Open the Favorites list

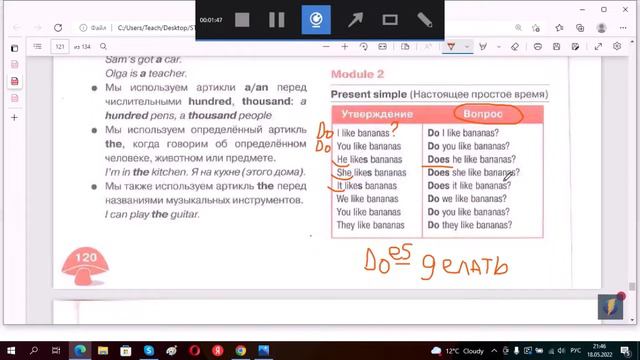tap(559, 28)
